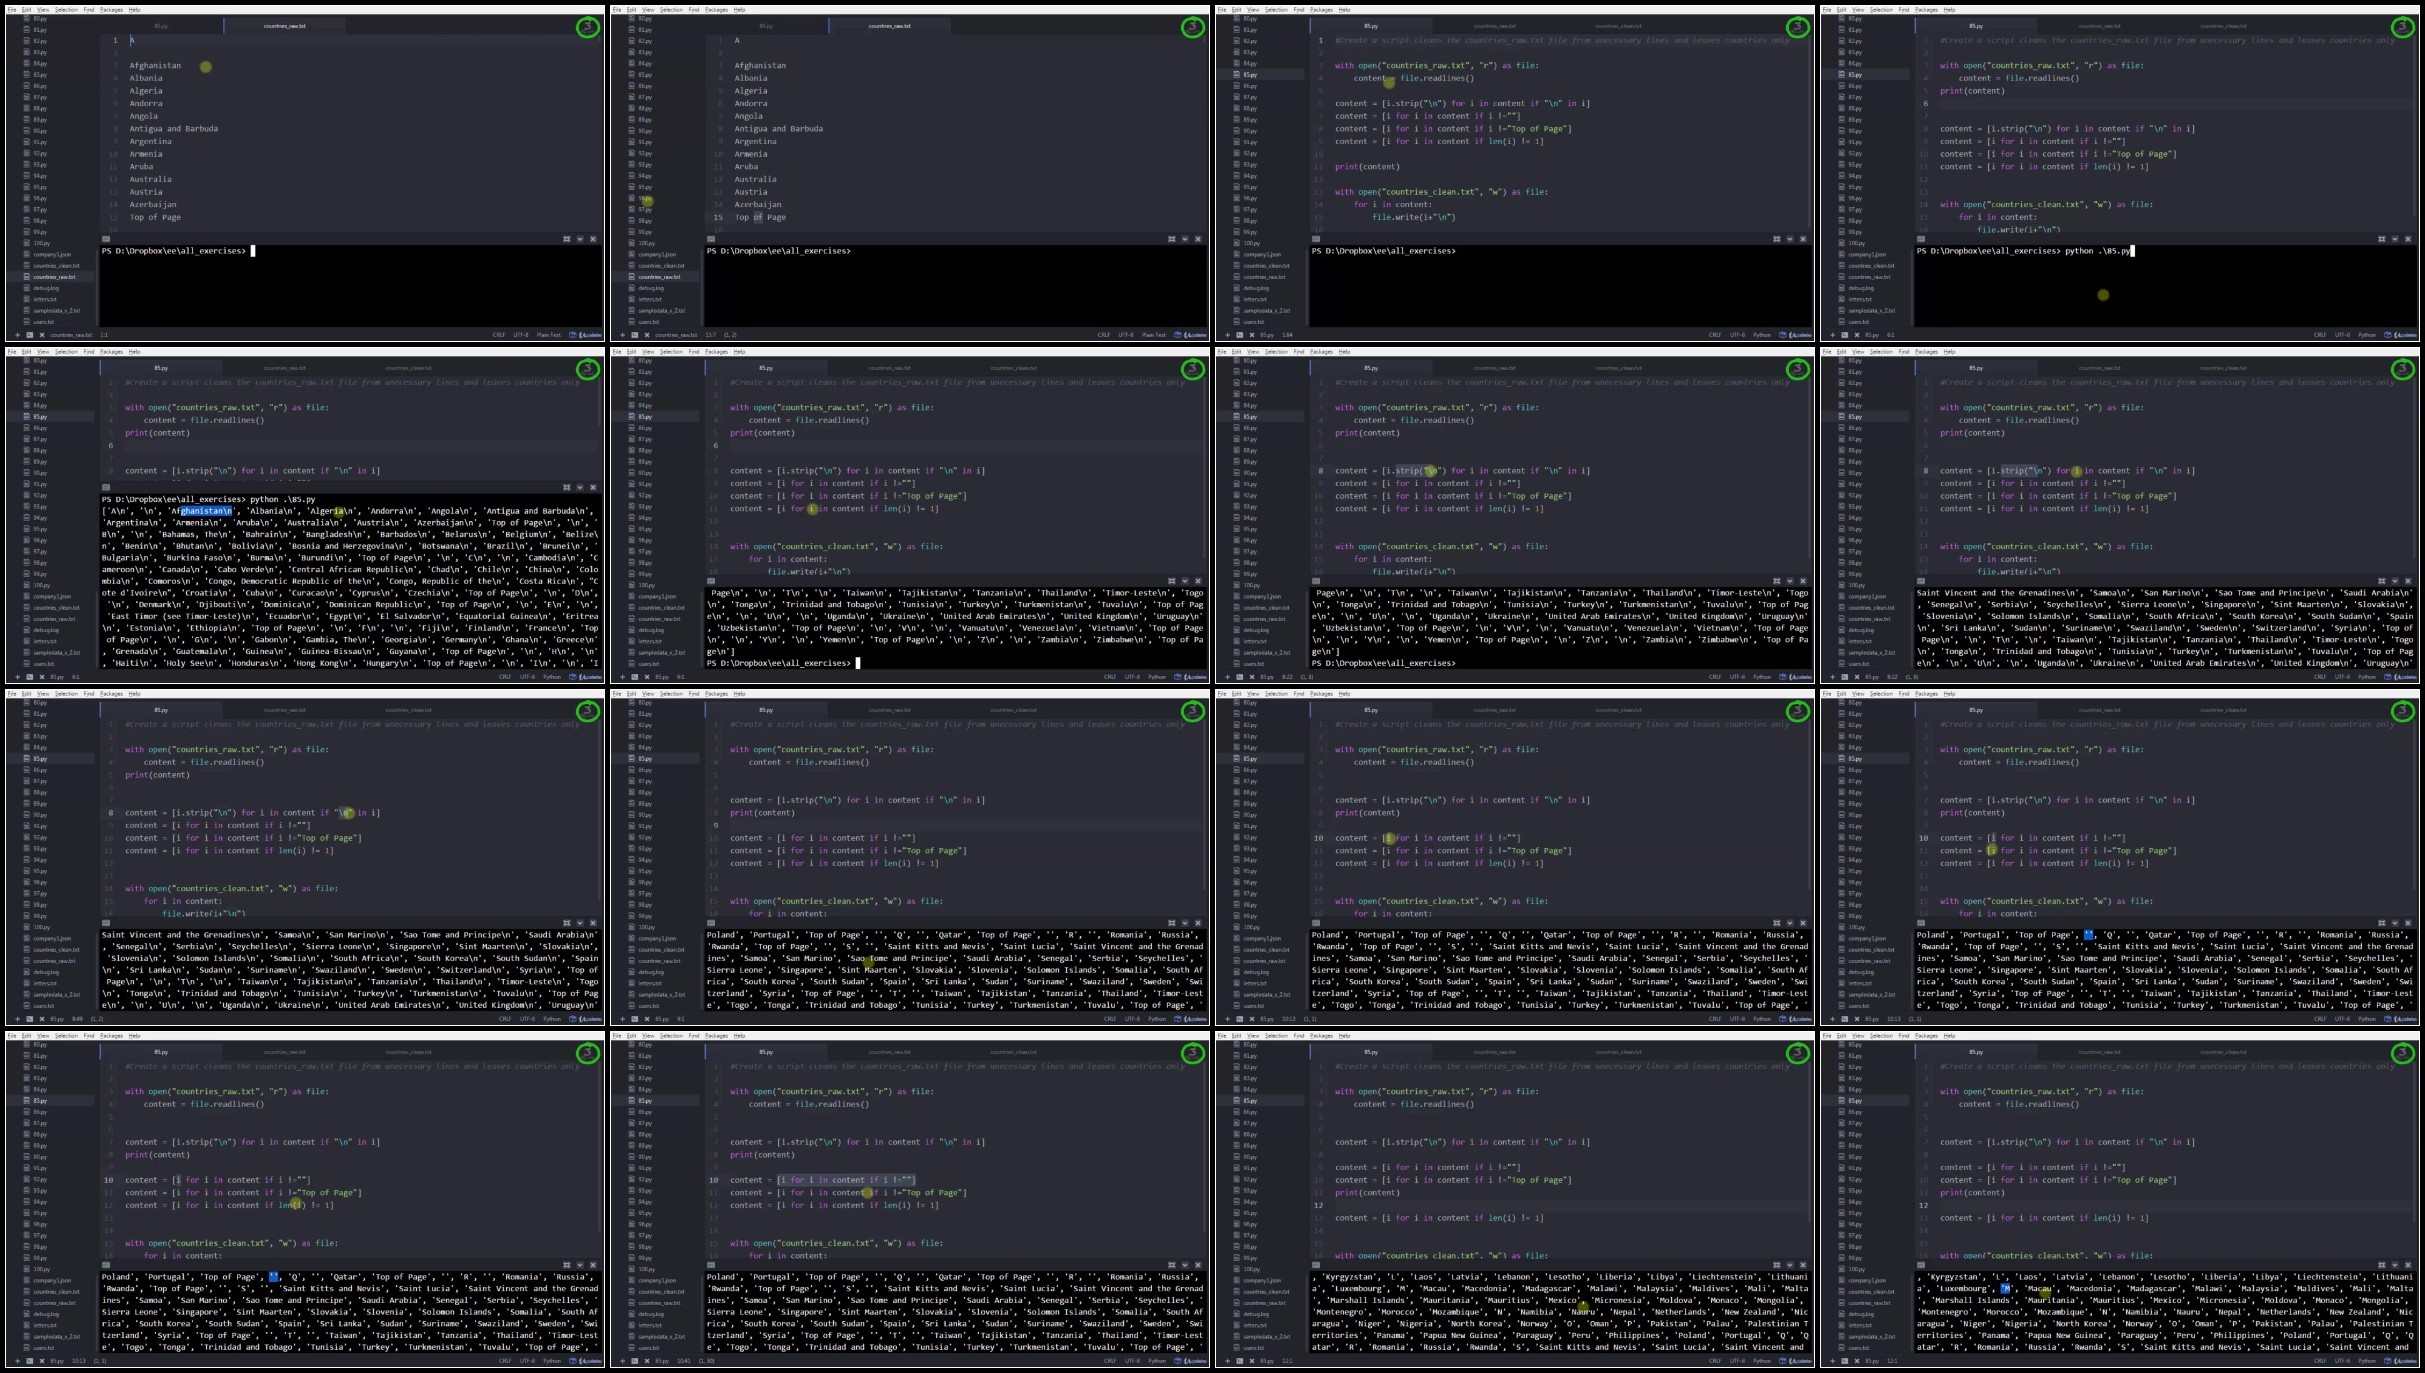In the top row's third frame, open the countries_raw.txt tab

click(1494, 26)
